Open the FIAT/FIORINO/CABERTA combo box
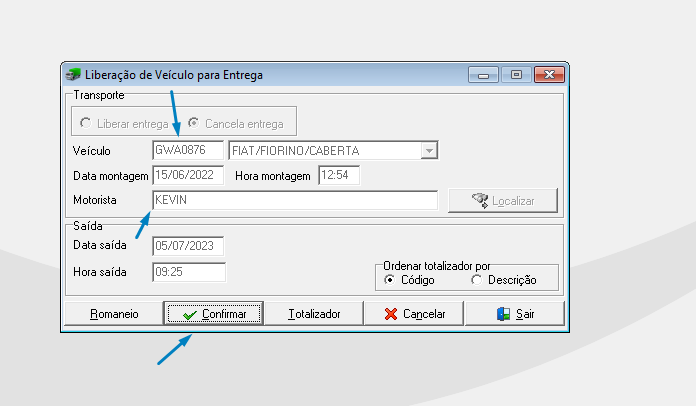696x406 pixels. point(333,150)
